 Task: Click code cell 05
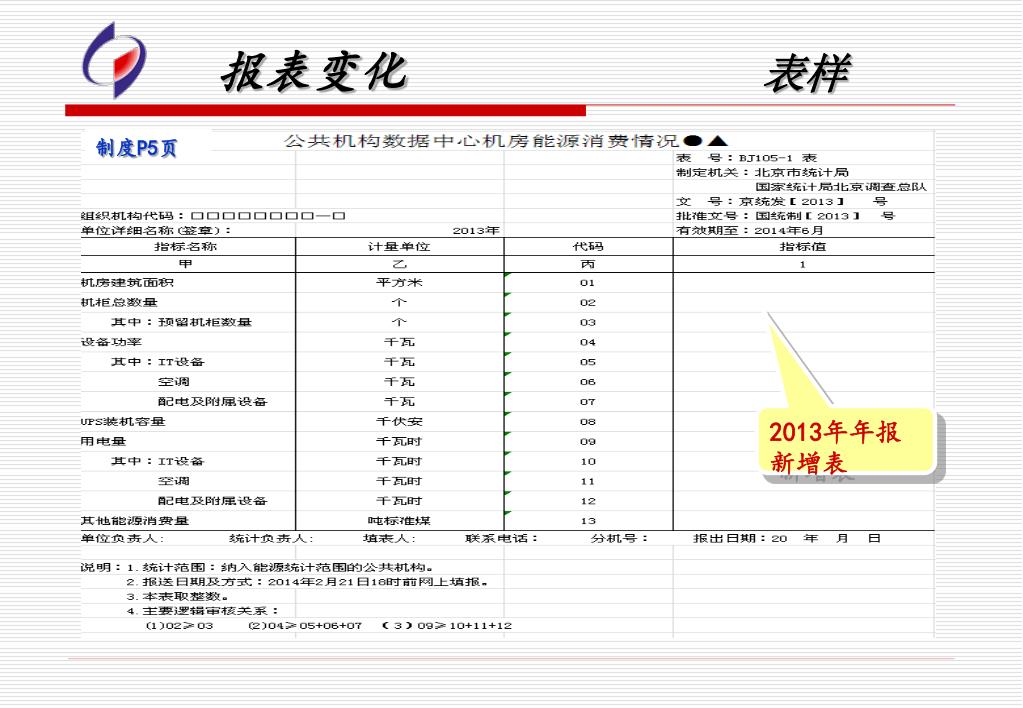click(588, 362)
